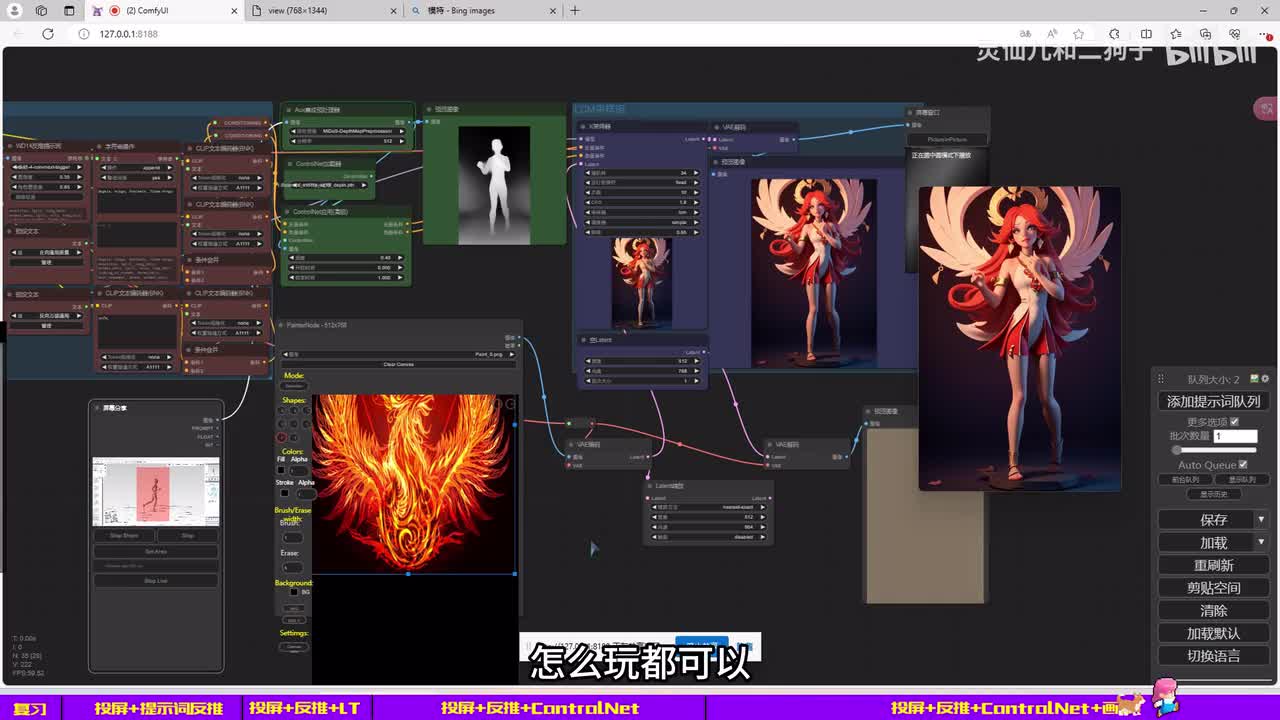This screenshot has height=720, width=1280.
Task: Click the 切换语言 button
Action: pyautogui.click(x=1213, y=656)
